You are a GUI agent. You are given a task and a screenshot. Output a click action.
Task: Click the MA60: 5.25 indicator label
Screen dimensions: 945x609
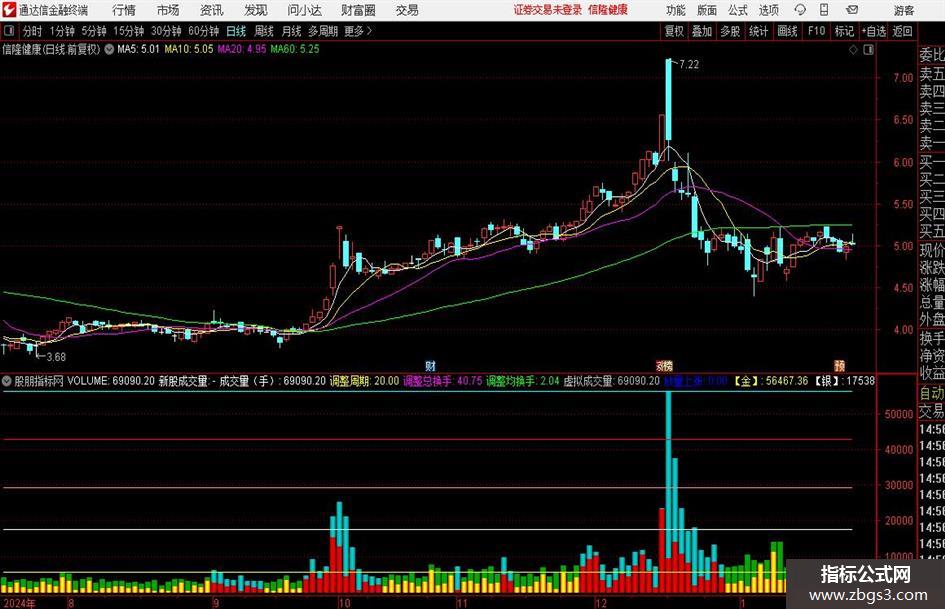295,49
